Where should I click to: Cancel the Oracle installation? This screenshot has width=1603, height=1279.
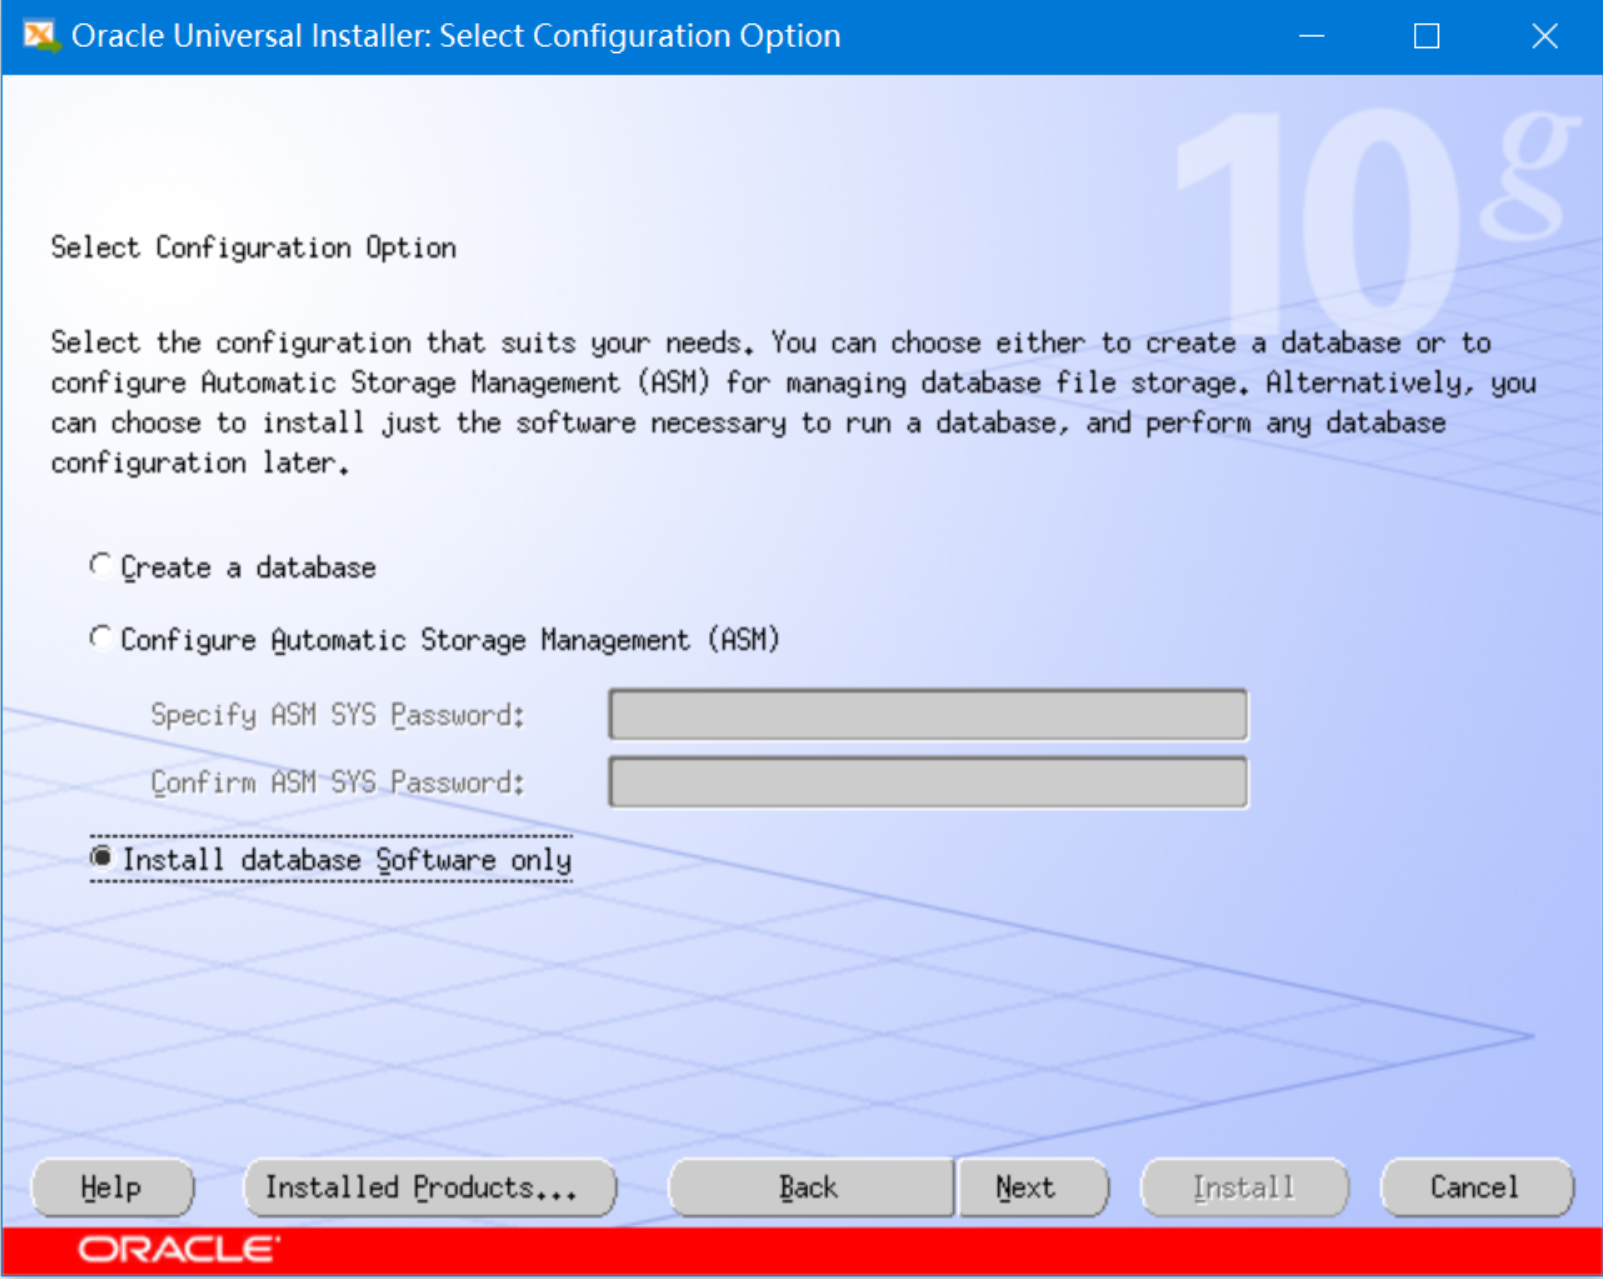click(x=1476, y=1187)
